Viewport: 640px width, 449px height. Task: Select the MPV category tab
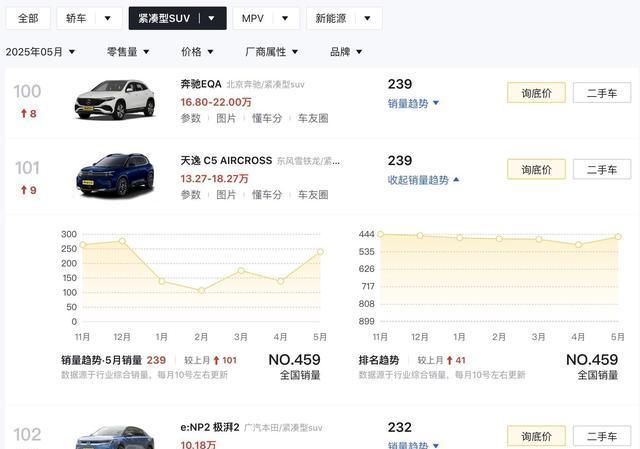[x=253, y=18]
